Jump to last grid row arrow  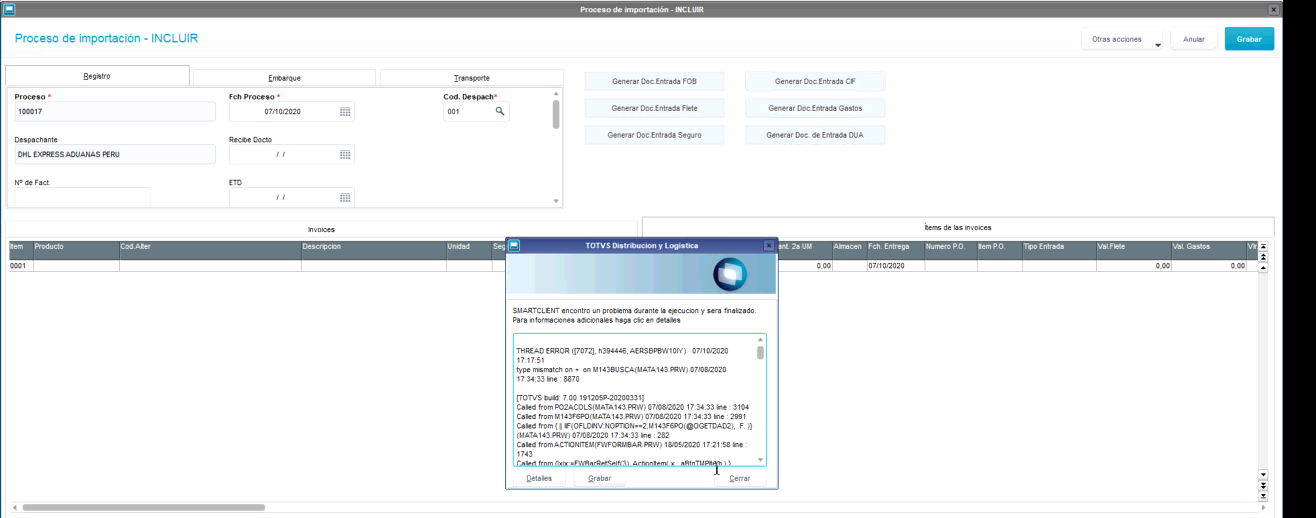pyautogui.click(x=1263, y=495)
